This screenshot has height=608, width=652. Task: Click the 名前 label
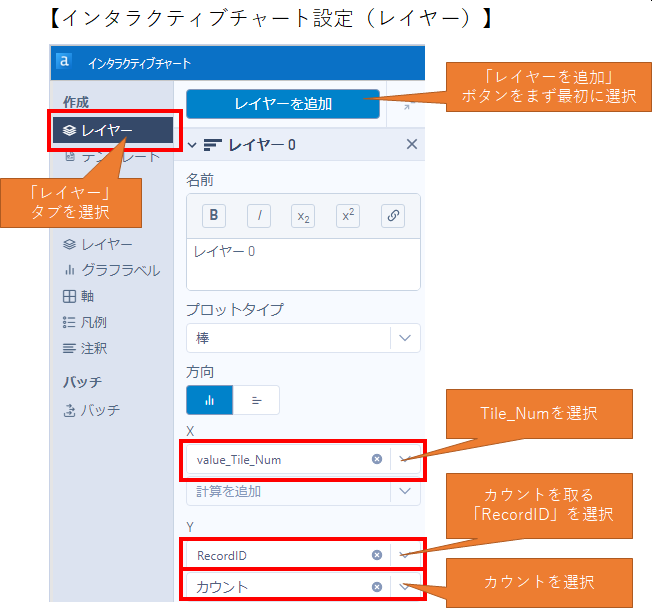200,180
